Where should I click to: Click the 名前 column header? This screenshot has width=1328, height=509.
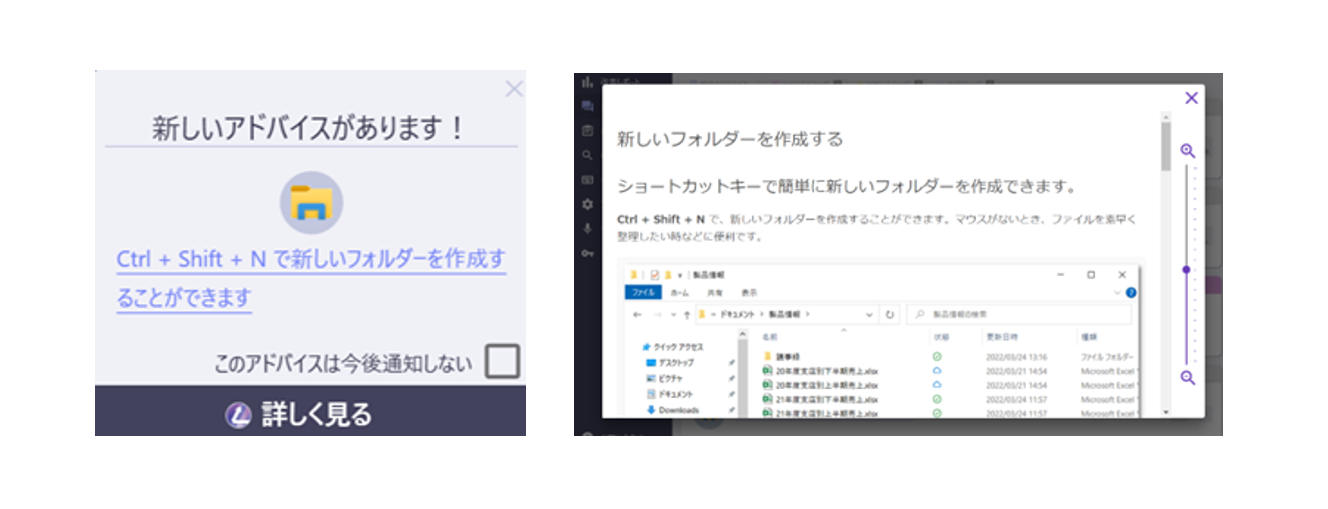[x=770, y=337]
